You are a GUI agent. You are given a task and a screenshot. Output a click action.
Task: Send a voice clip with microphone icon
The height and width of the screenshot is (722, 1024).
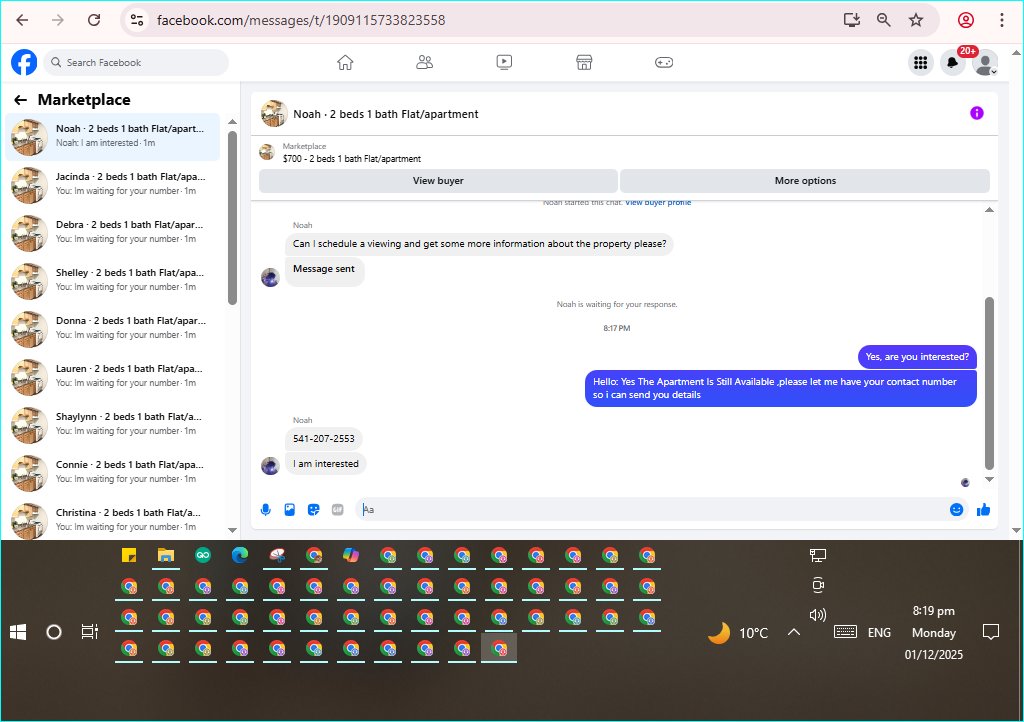click(x=266, y=510)
